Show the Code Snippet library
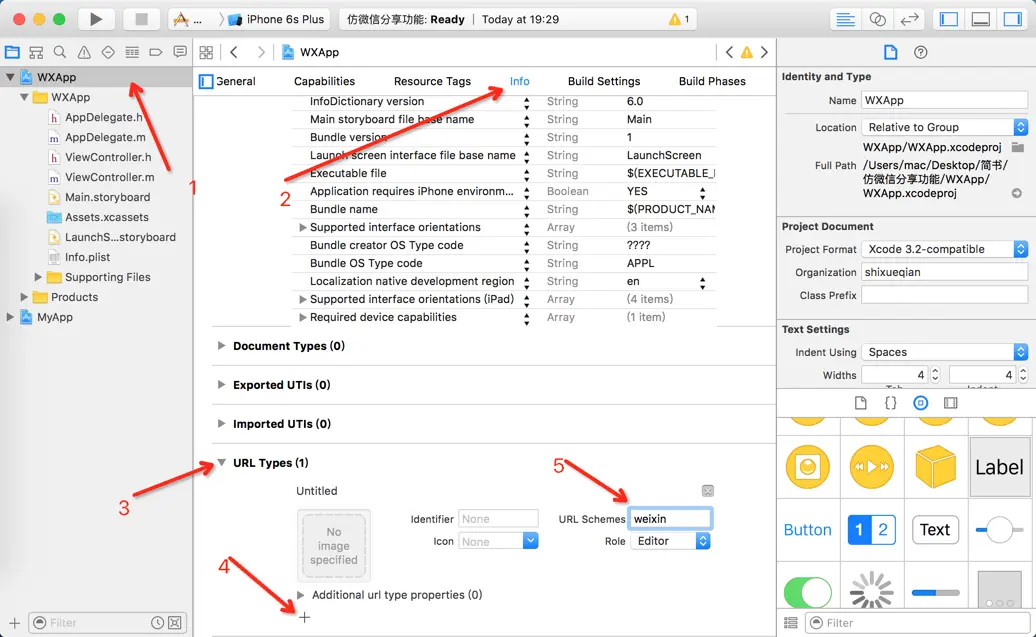Image resolution: width=1036 pixels, height=637 pixels. (891, 403)
